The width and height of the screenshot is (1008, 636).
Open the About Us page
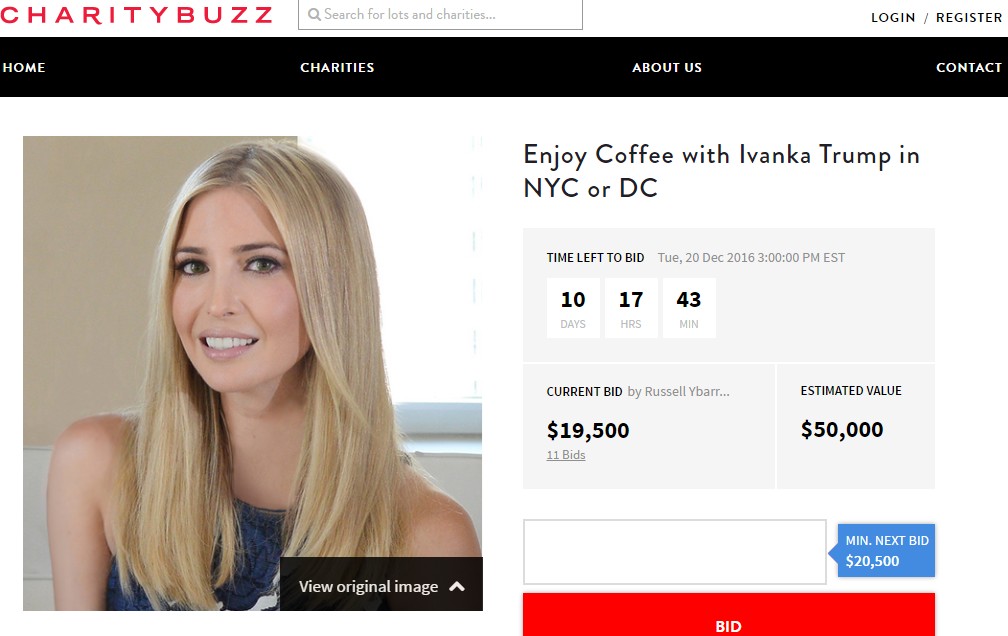tap(667, 68)
